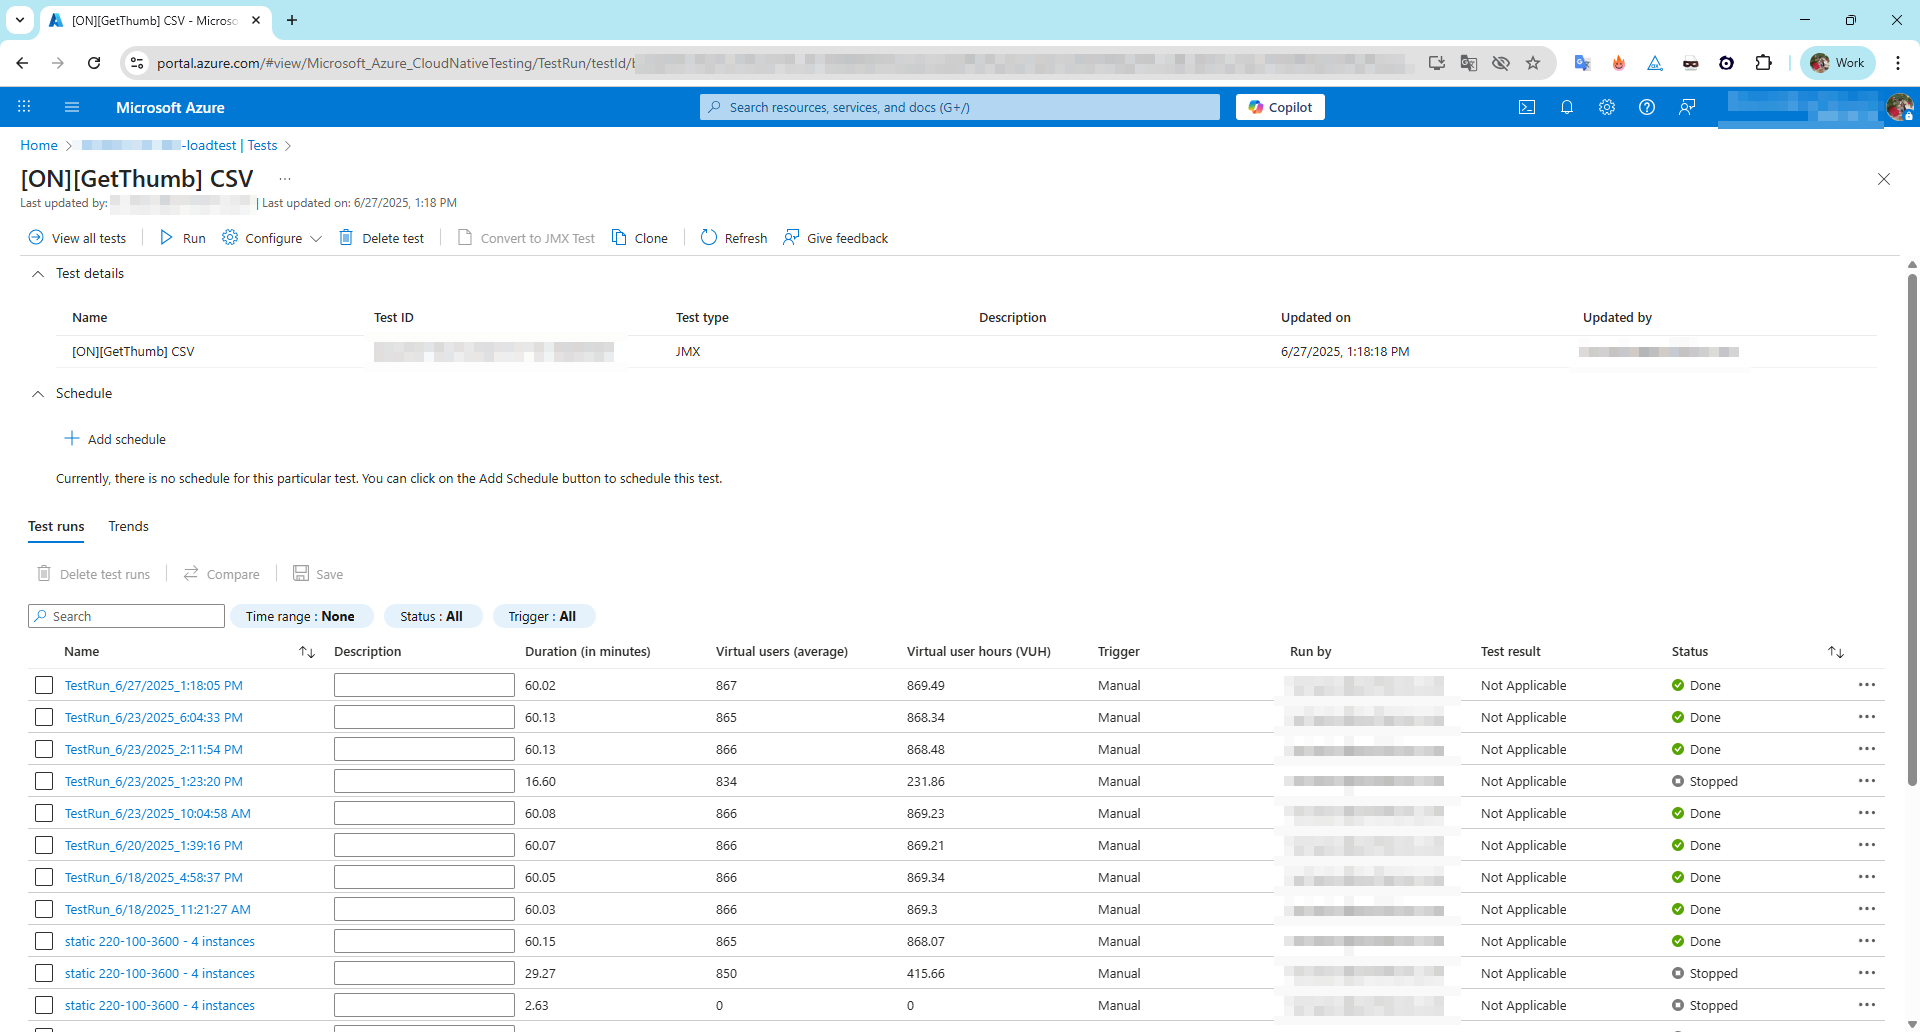This screenshot has height=1032, width=1920.
Task: Open Azure Cloud Shell icon
Action: pyautogui.click(x=1526, y=107)
